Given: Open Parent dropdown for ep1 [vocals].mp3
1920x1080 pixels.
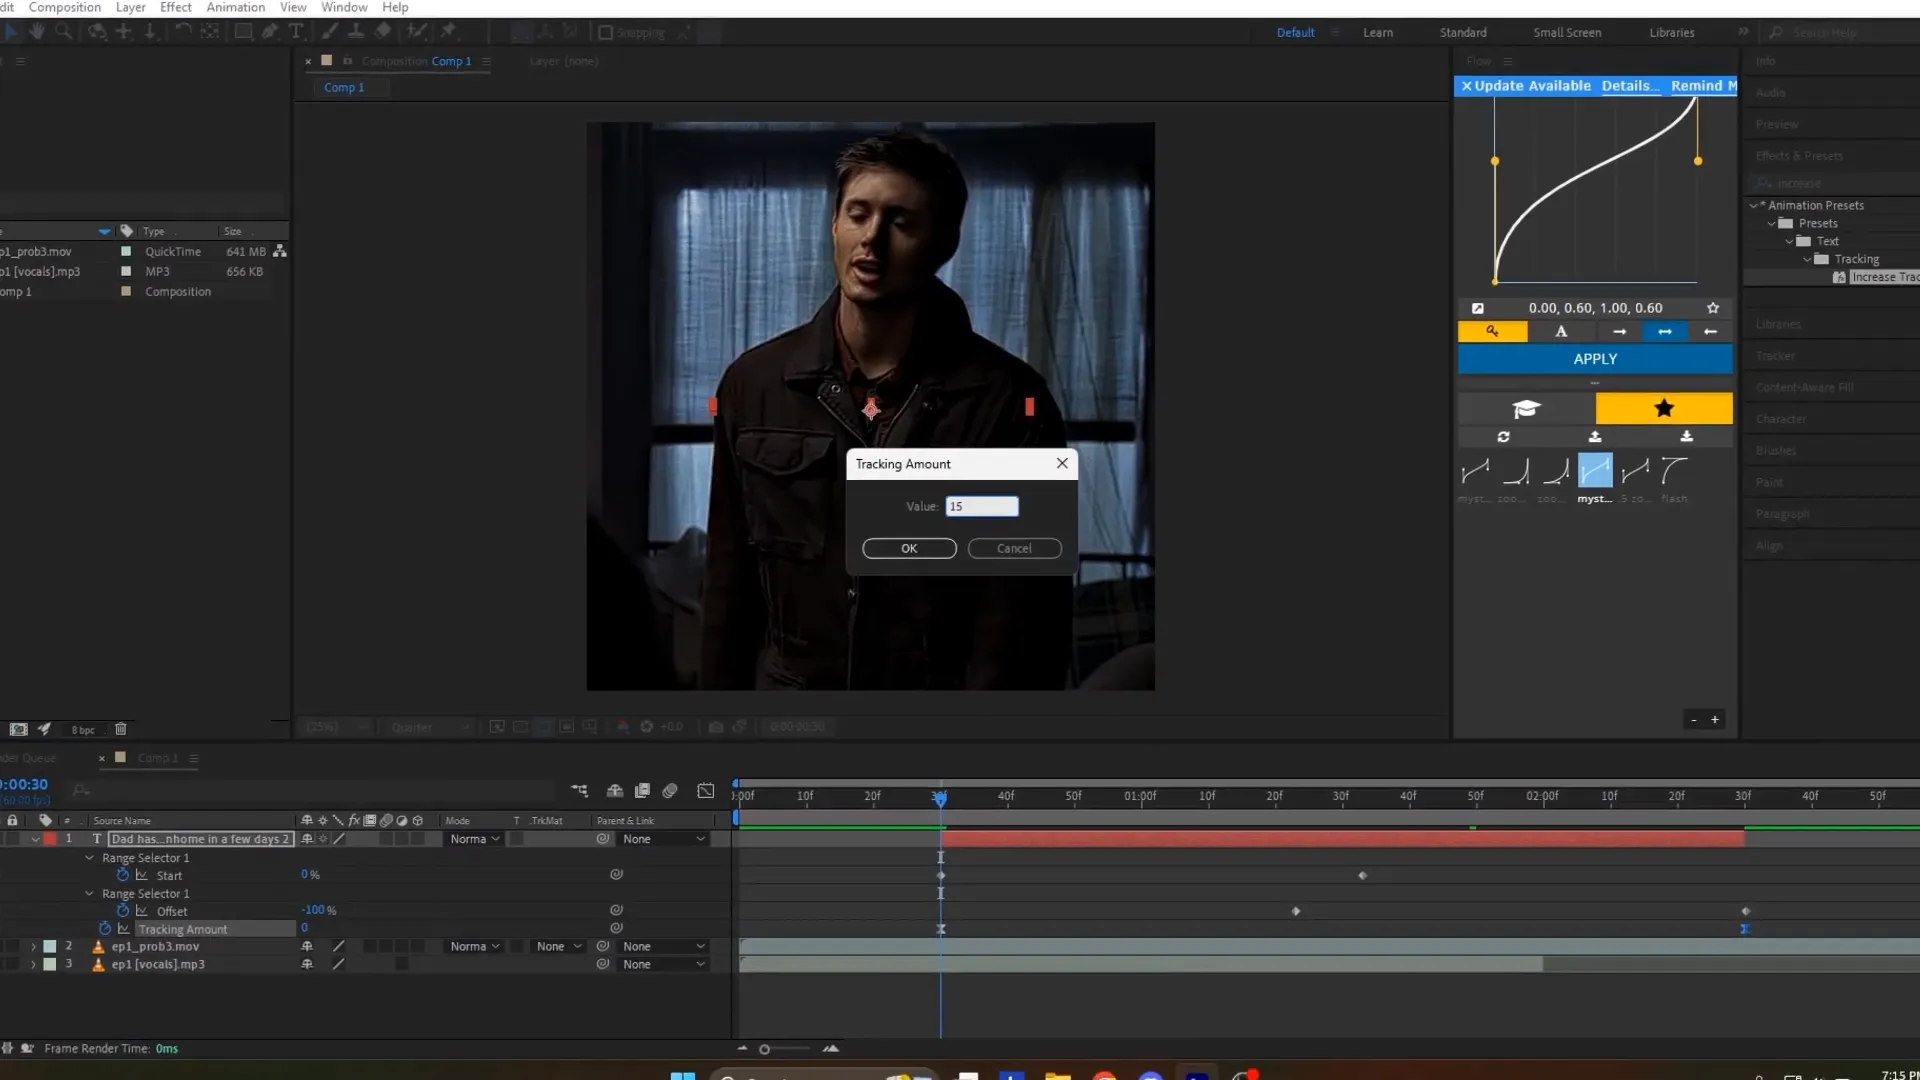Looking at the screenshot, I should point(664,964).
